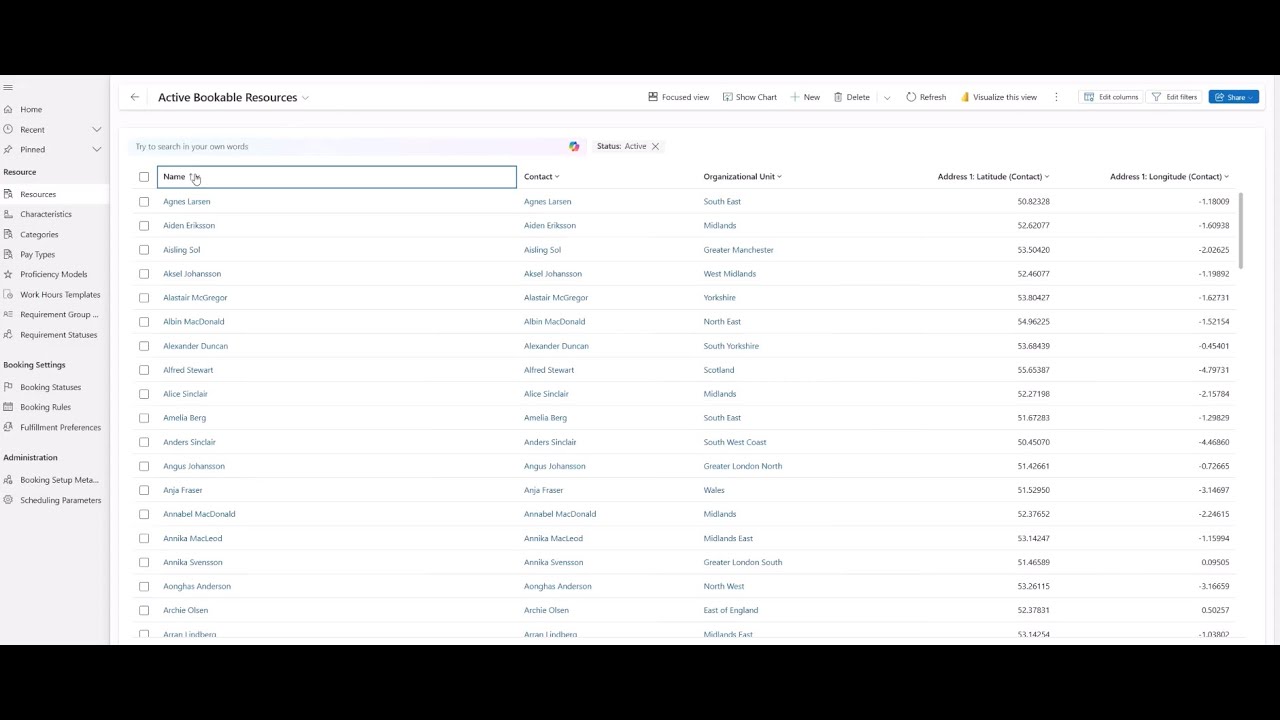
Task: Select the Aksel Johansson row checkbox
Action: pyautogui.click(x=144, y=273)
